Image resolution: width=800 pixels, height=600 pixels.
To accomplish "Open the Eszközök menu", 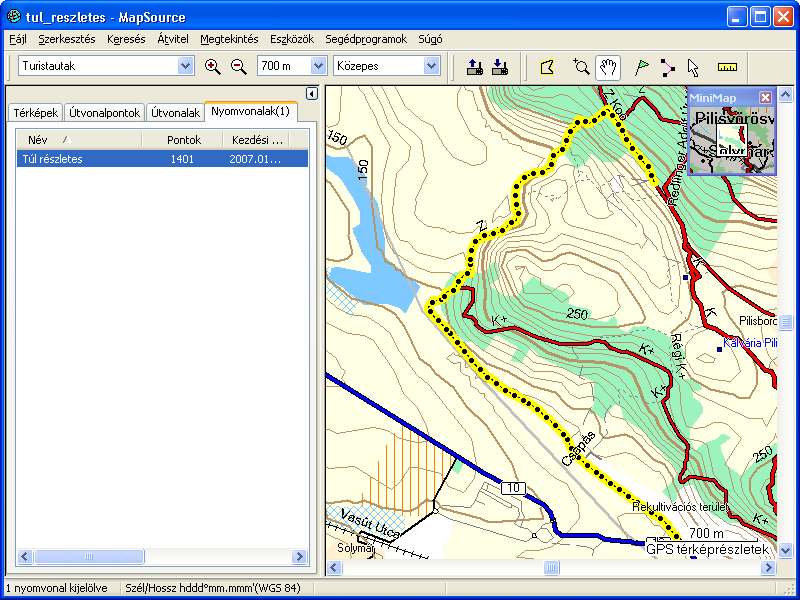I will (x=291, y=39).
